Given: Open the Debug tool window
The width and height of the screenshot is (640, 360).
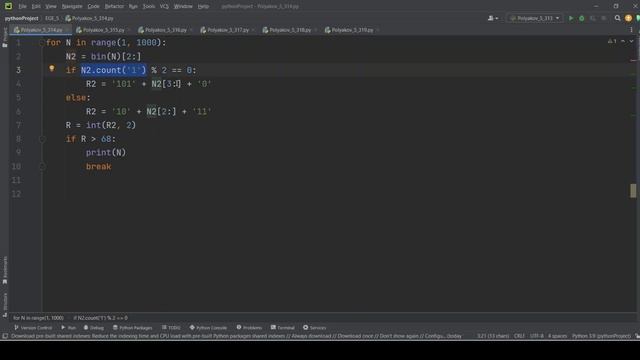Looking at the screenshot, I should [x=94, y=328].
